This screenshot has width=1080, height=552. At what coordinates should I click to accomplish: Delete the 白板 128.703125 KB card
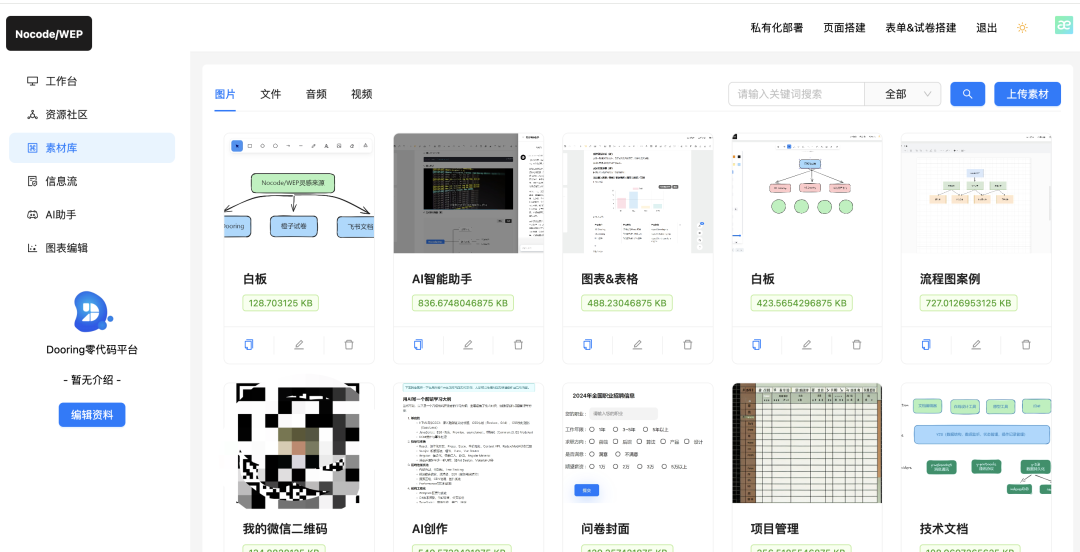coord(349,344)
